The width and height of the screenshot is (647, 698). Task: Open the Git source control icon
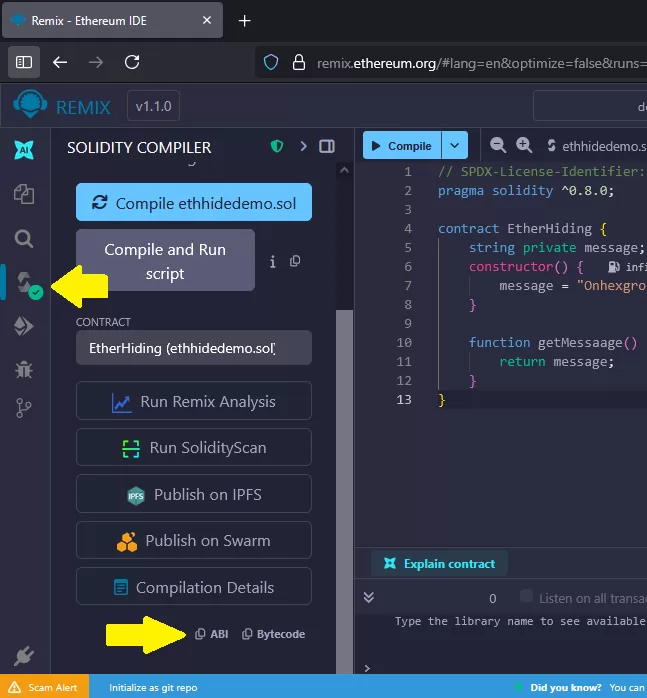pos(23,408)
